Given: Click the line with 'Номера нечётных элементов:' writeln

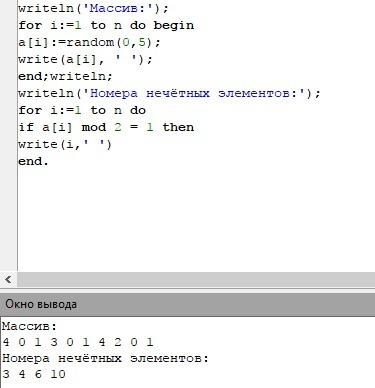Looking at the screenshot, I should 169,93.
